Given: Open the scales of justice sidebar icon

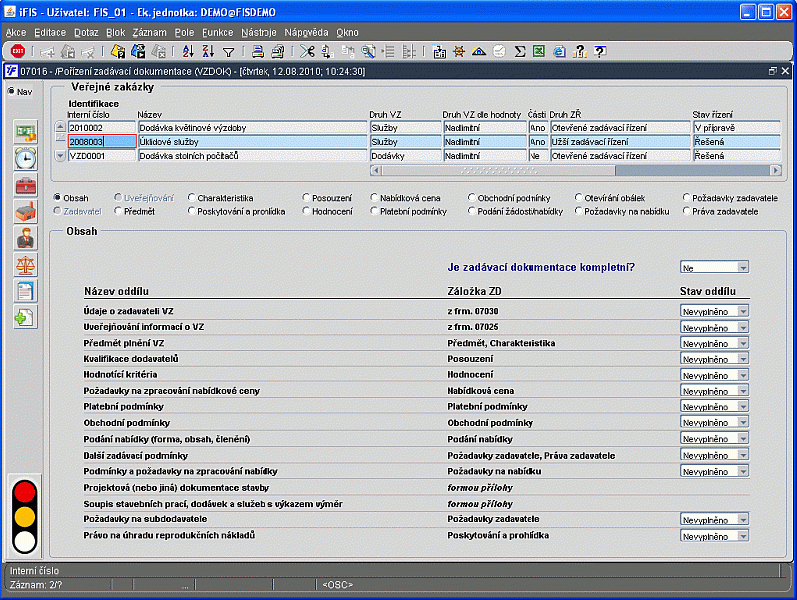Looking at the screenshot, I should pyautogui.click(x=25, y=264).
